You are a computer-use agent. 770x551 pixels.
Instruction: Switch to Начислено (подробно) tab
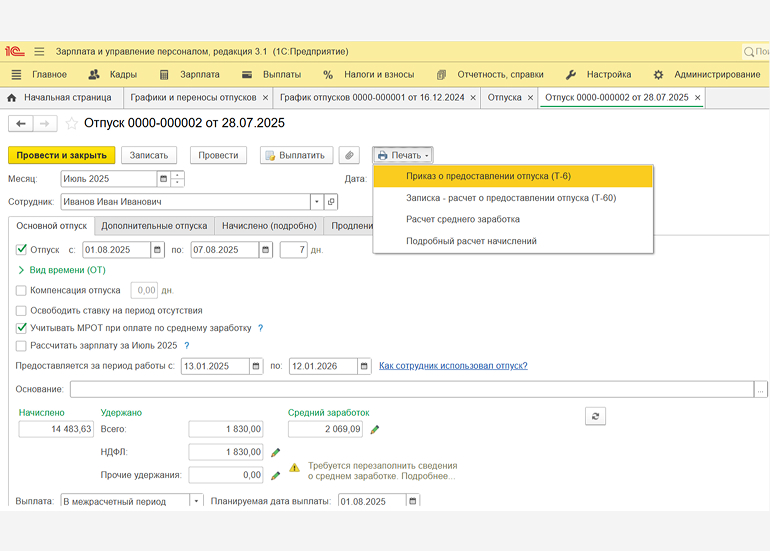click(269, 226)
